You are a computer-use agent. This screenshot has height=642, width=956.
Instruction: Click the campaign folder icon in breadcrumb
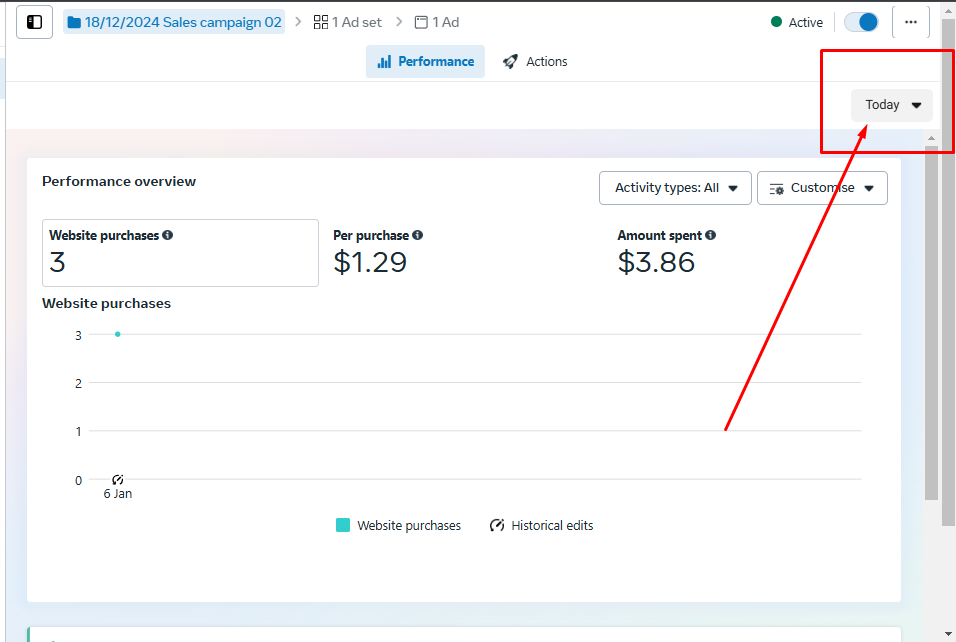pyautogui.click(x=74, y=22)
